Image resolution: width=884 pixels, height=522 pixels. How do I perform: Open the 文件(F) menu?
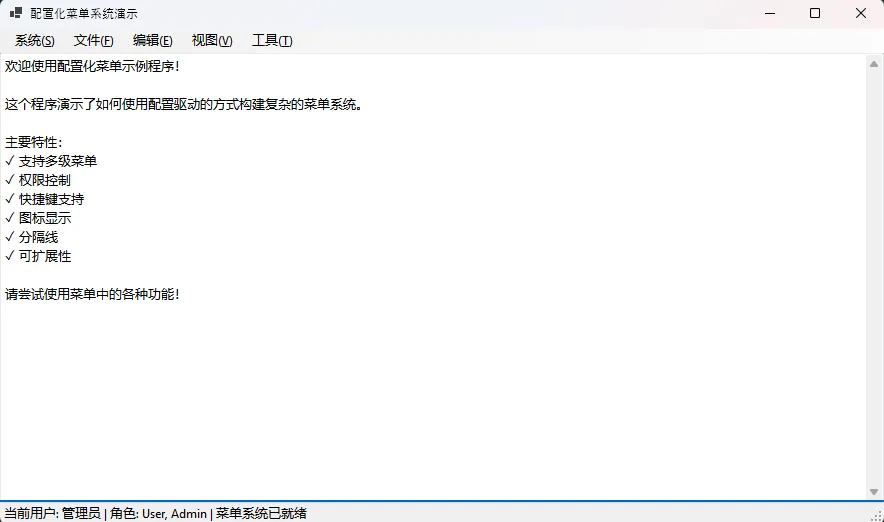(94, 41)
